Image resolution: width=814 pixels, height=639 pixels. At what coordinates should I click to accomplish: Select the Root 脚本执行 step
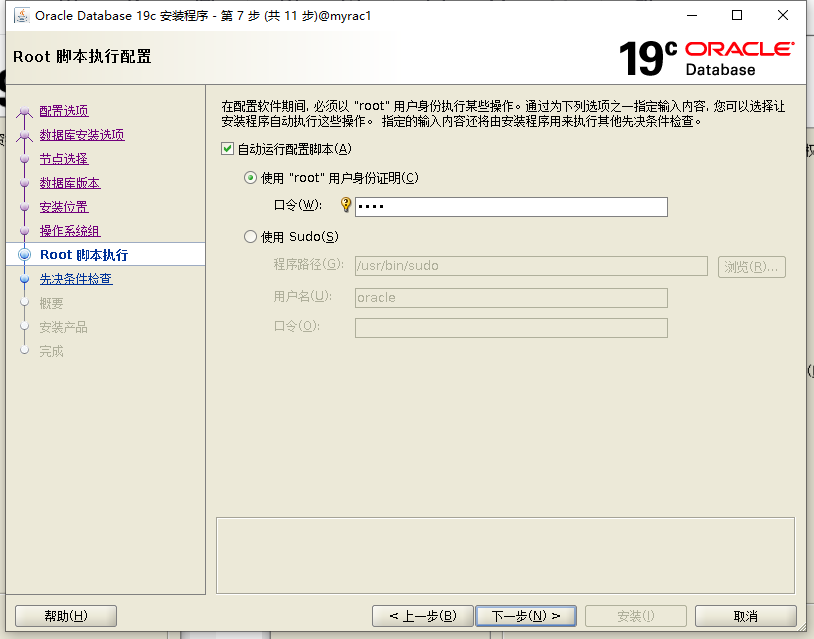(84, 255)
